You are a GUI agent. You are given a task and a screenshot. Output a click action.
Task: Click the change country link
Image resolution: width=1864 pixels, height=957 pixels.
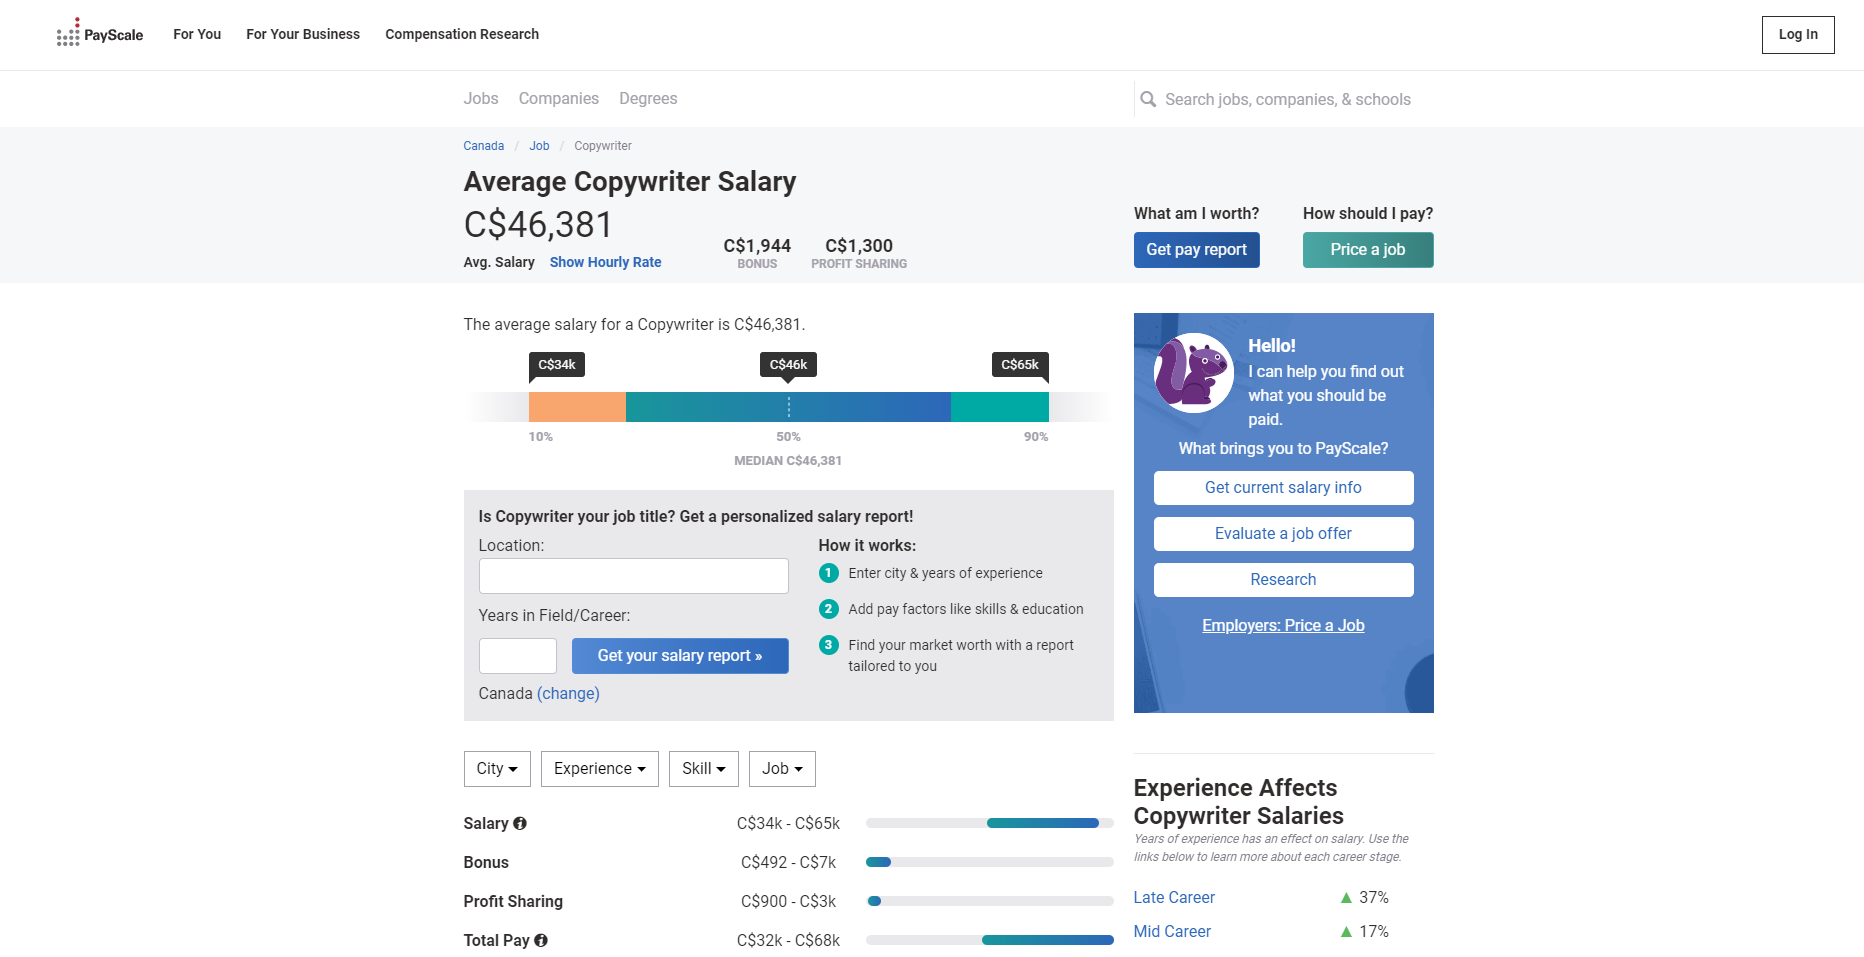point(569,694)
